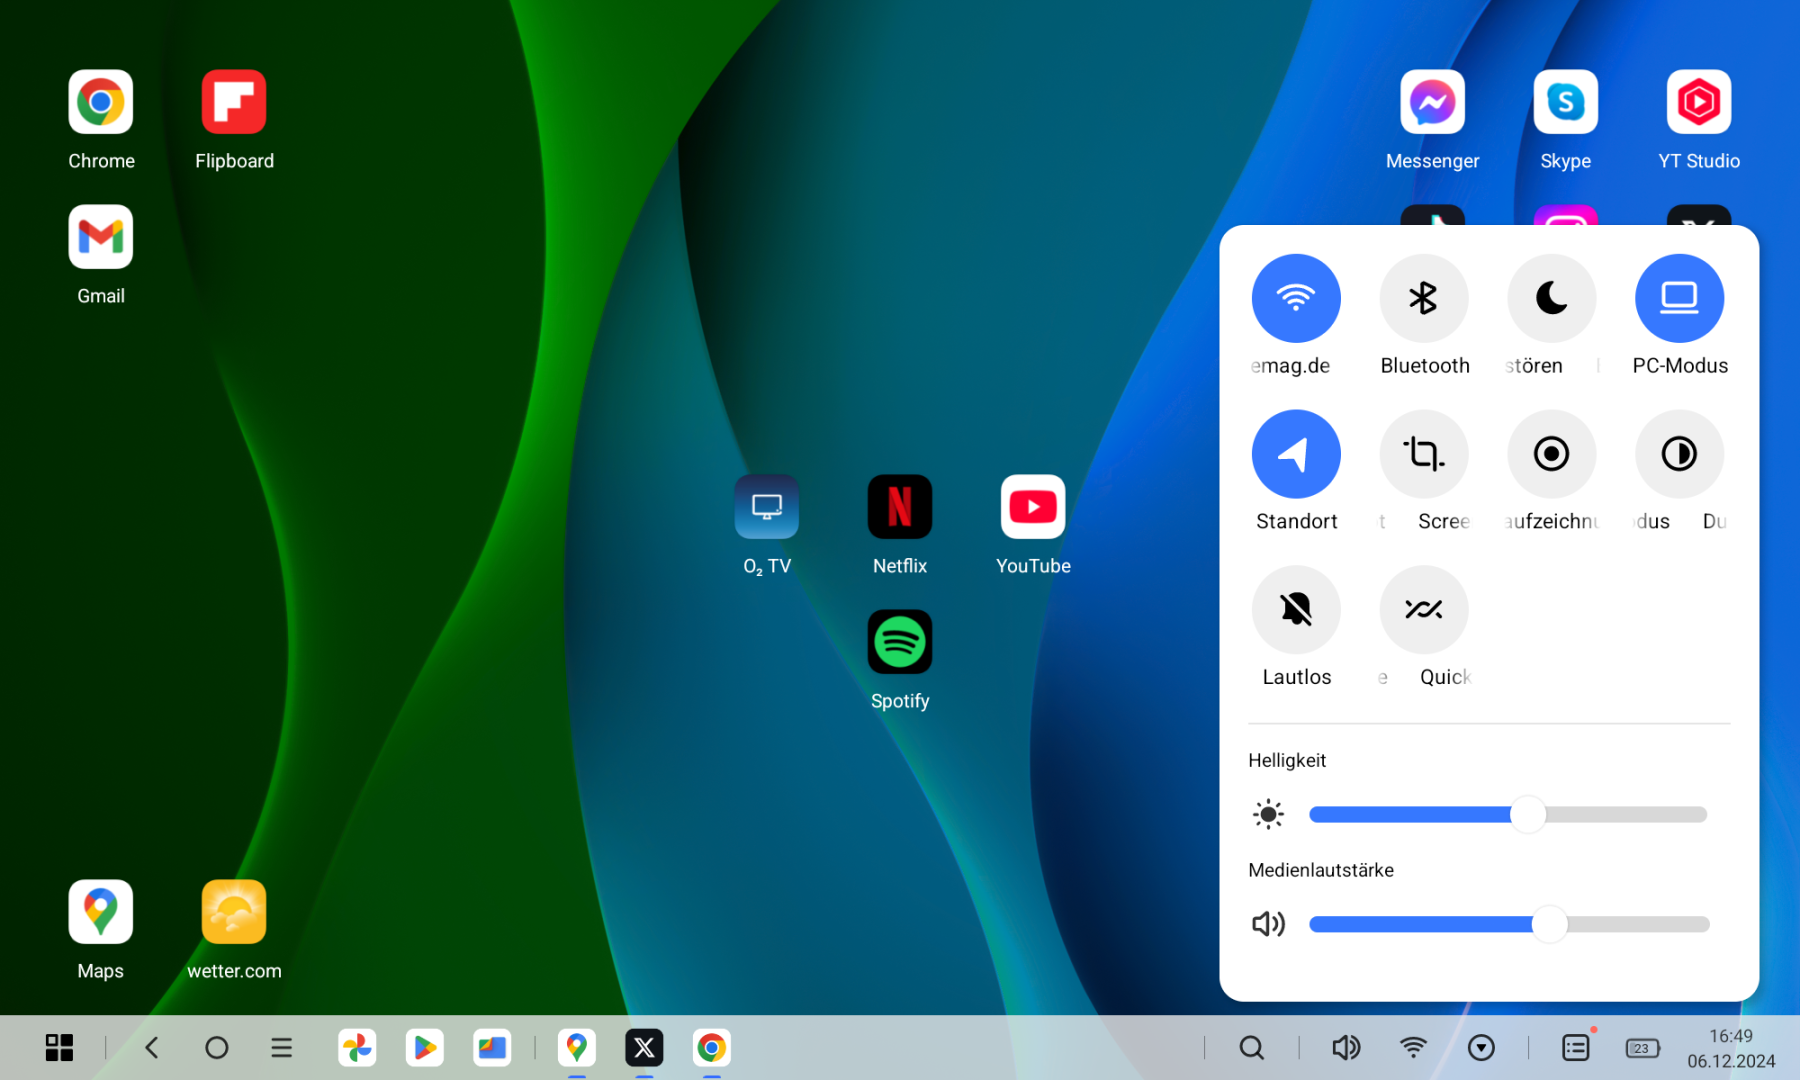Open the Files app in the taskbar

(492, 1048)
